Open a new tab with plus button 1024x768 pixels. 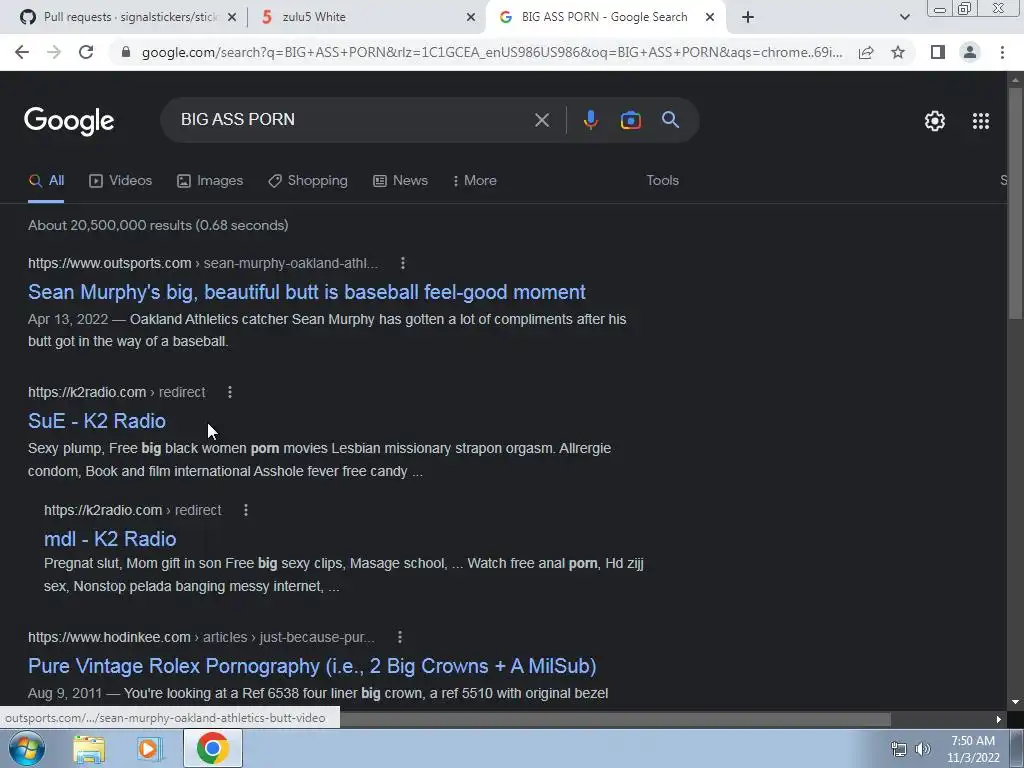(x=748, y=17)
